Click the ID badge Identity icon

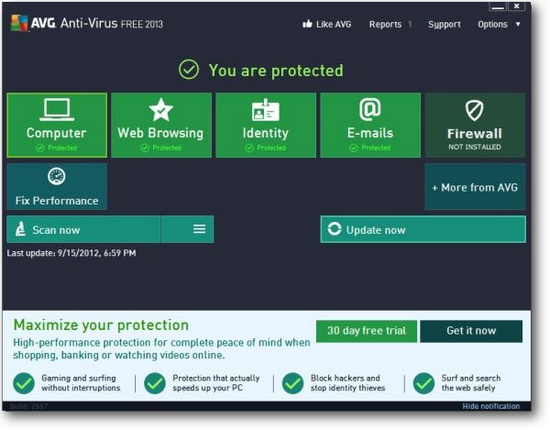pos(266,110)
